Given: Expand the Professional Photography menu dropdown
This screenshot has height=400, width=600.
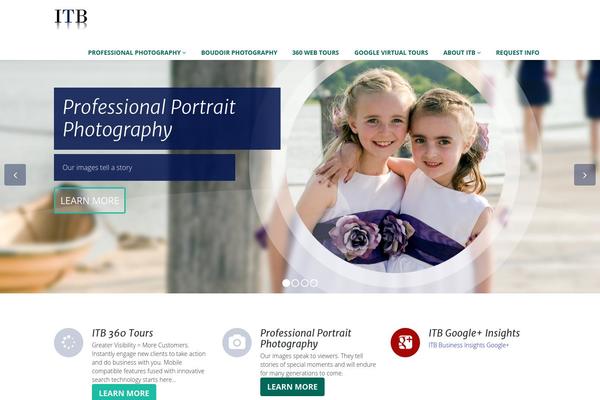Looking at the screenshot, I should (x=137, y=52).
